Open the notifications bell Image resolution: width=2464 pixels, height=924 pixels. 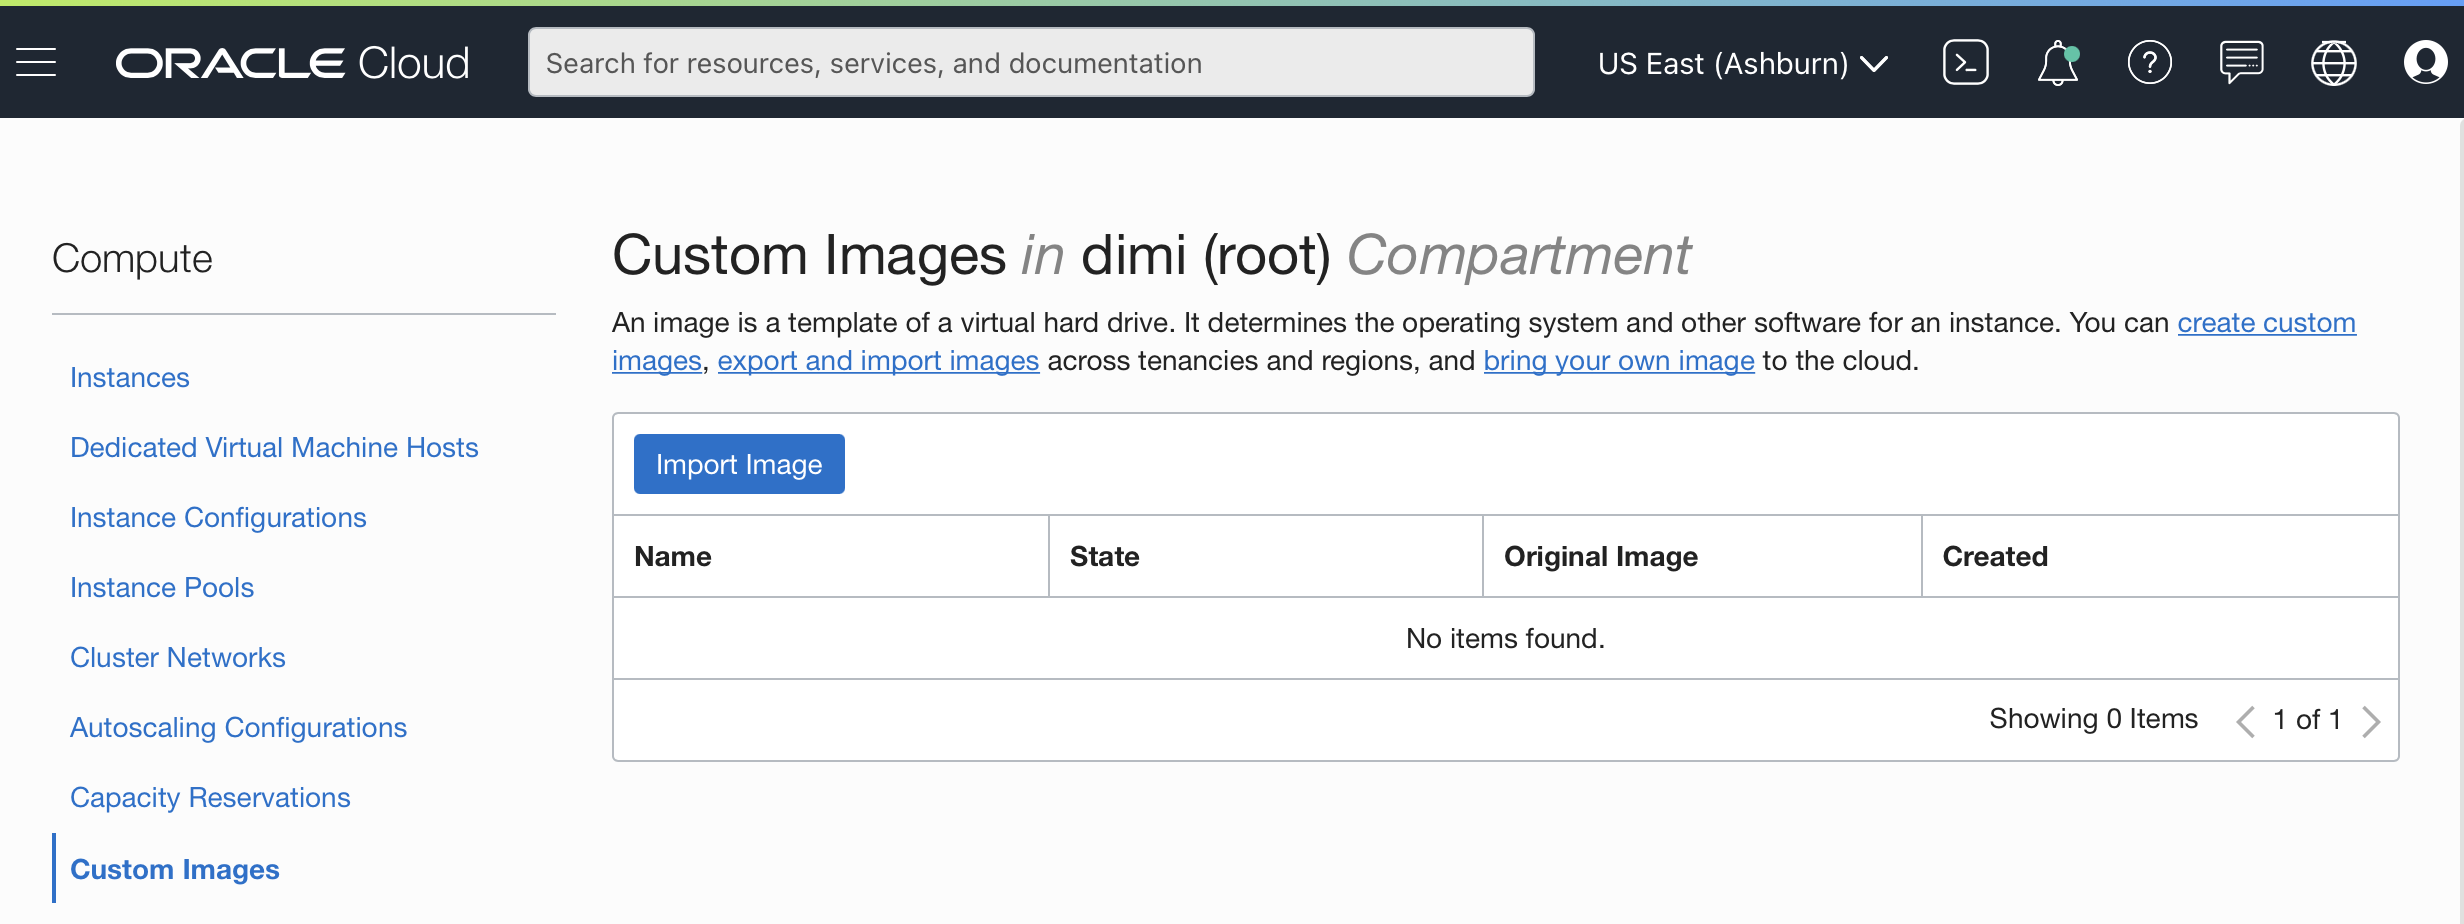2058,63
